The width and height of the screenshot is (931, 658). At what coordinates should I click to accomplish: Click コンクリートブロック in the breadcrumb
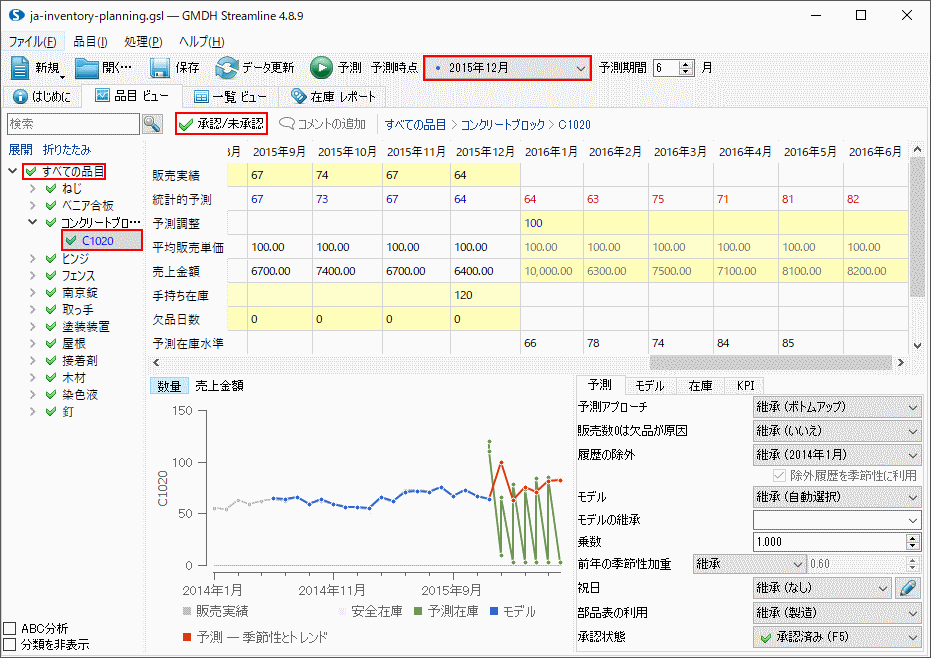[x=503, y=125]
